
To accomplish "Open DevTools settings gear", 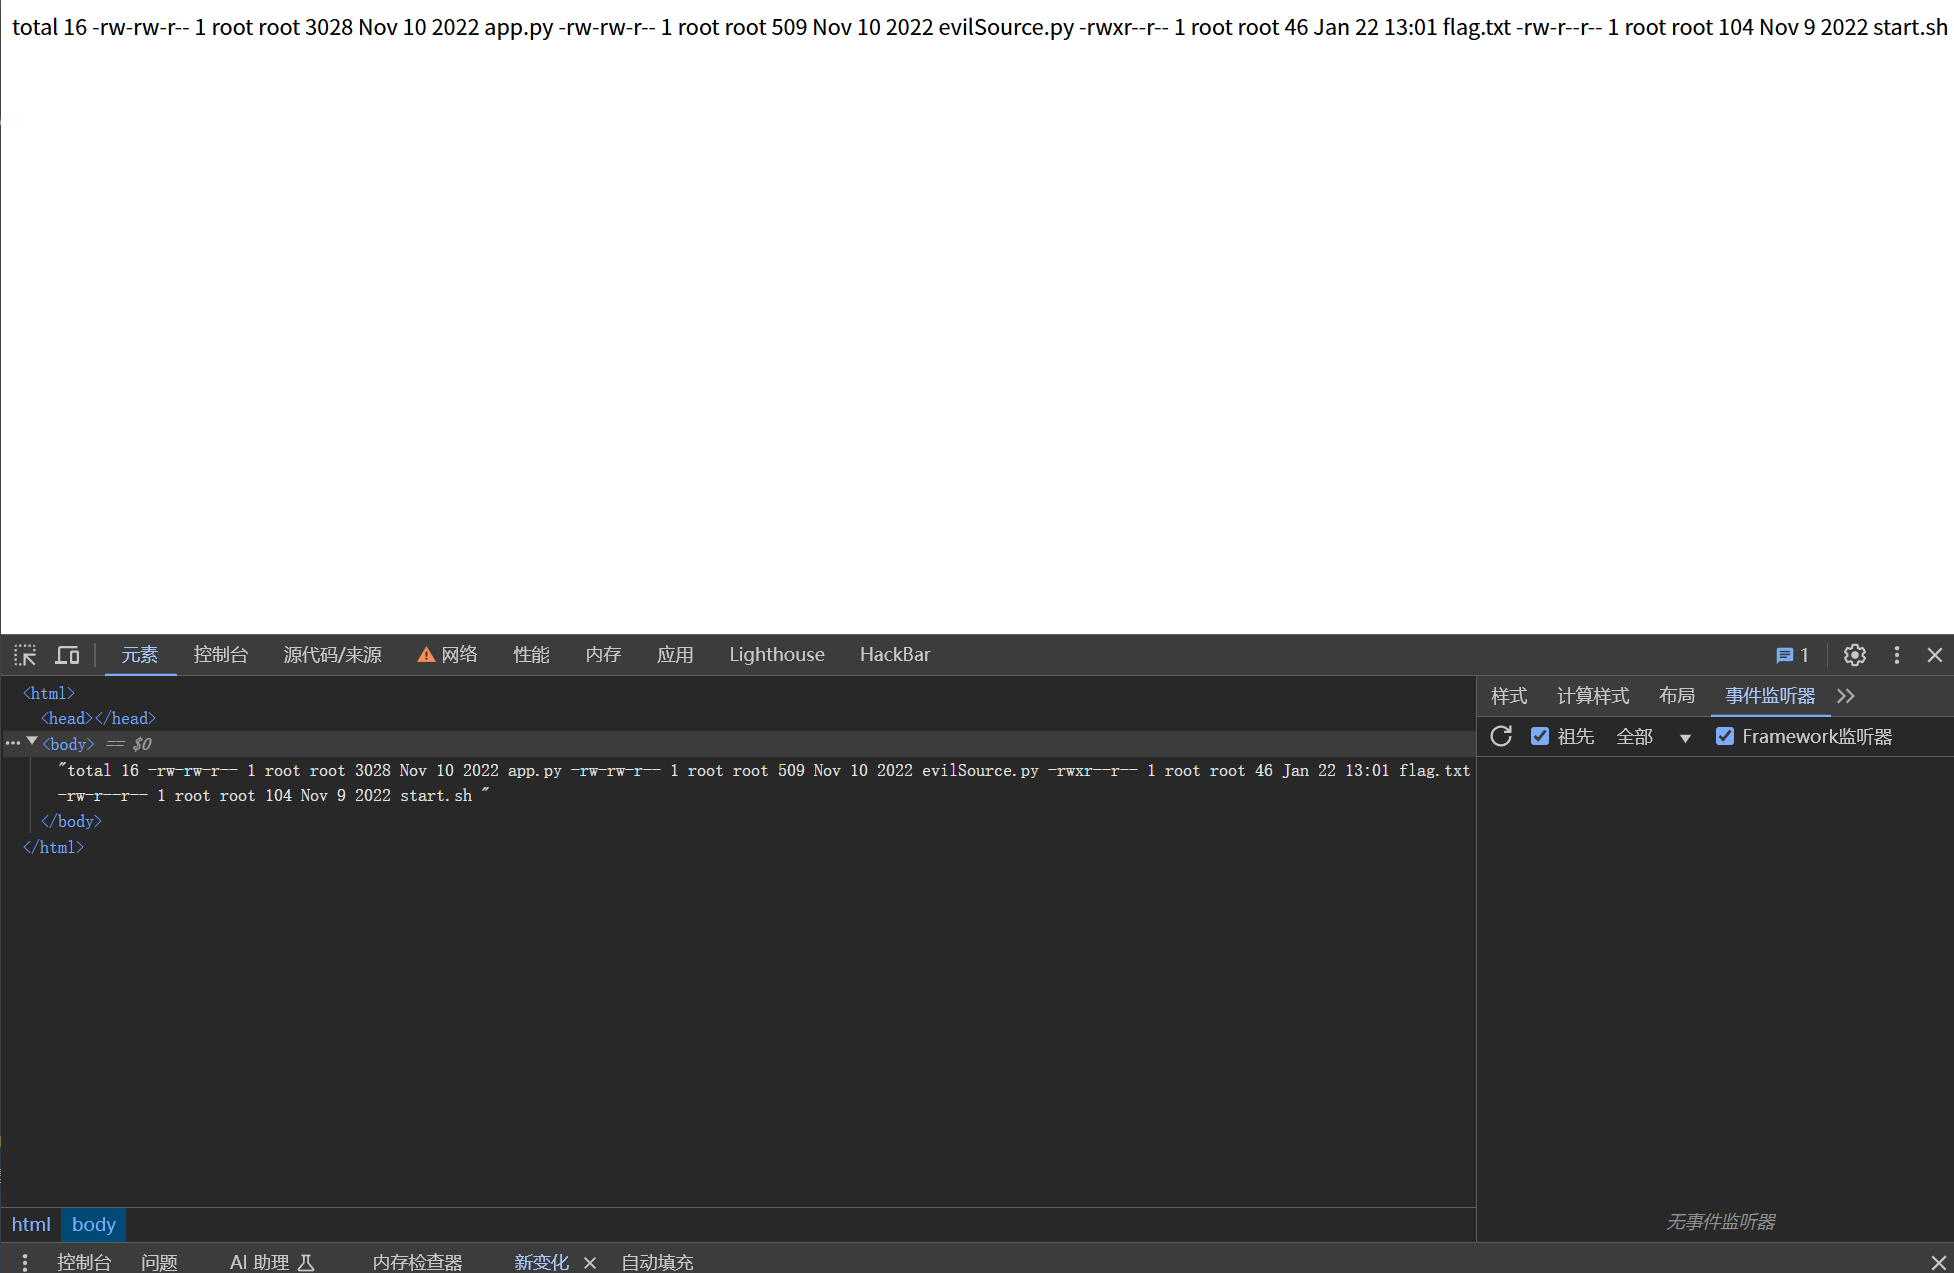I will pos(1854,655).
